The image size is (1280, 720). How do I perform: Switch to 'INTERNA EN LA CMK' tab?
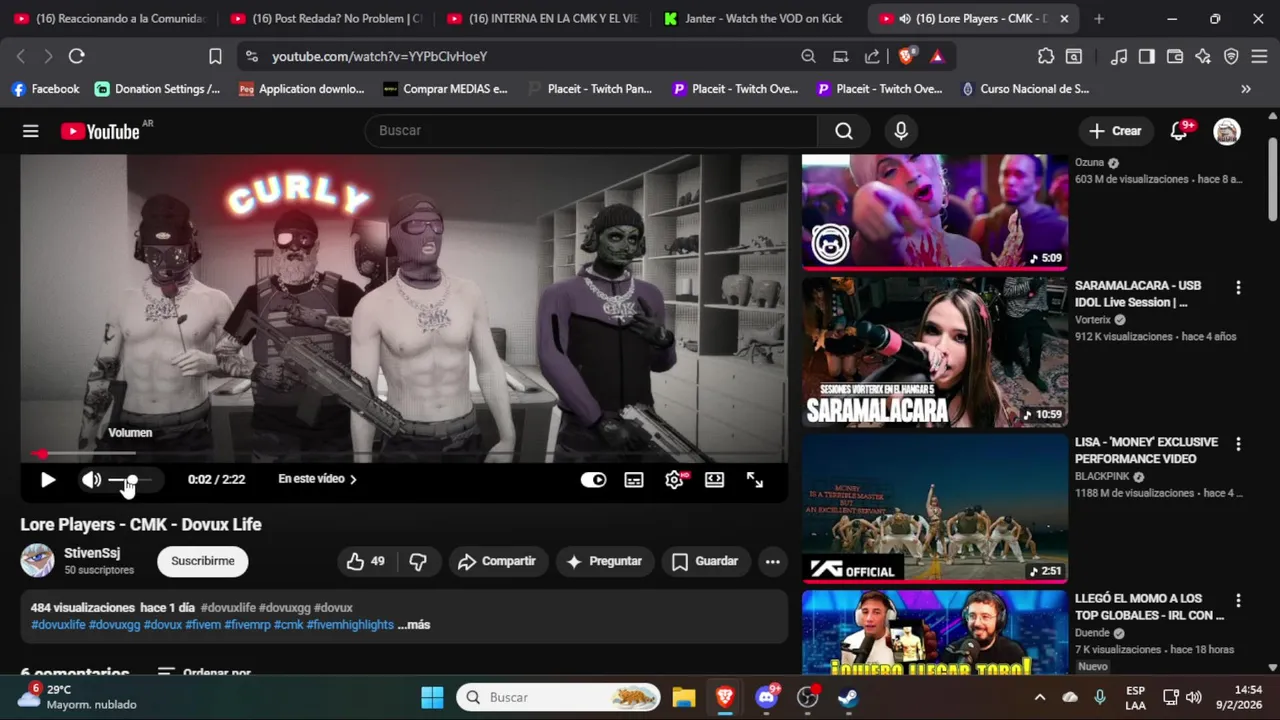[542, 18]
